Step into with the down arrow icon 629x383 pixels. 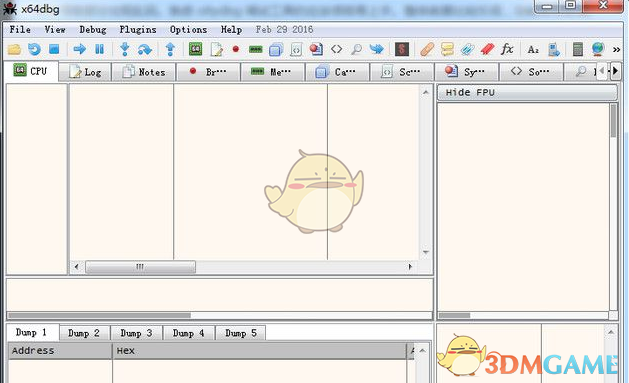click(x=125, y=49)
